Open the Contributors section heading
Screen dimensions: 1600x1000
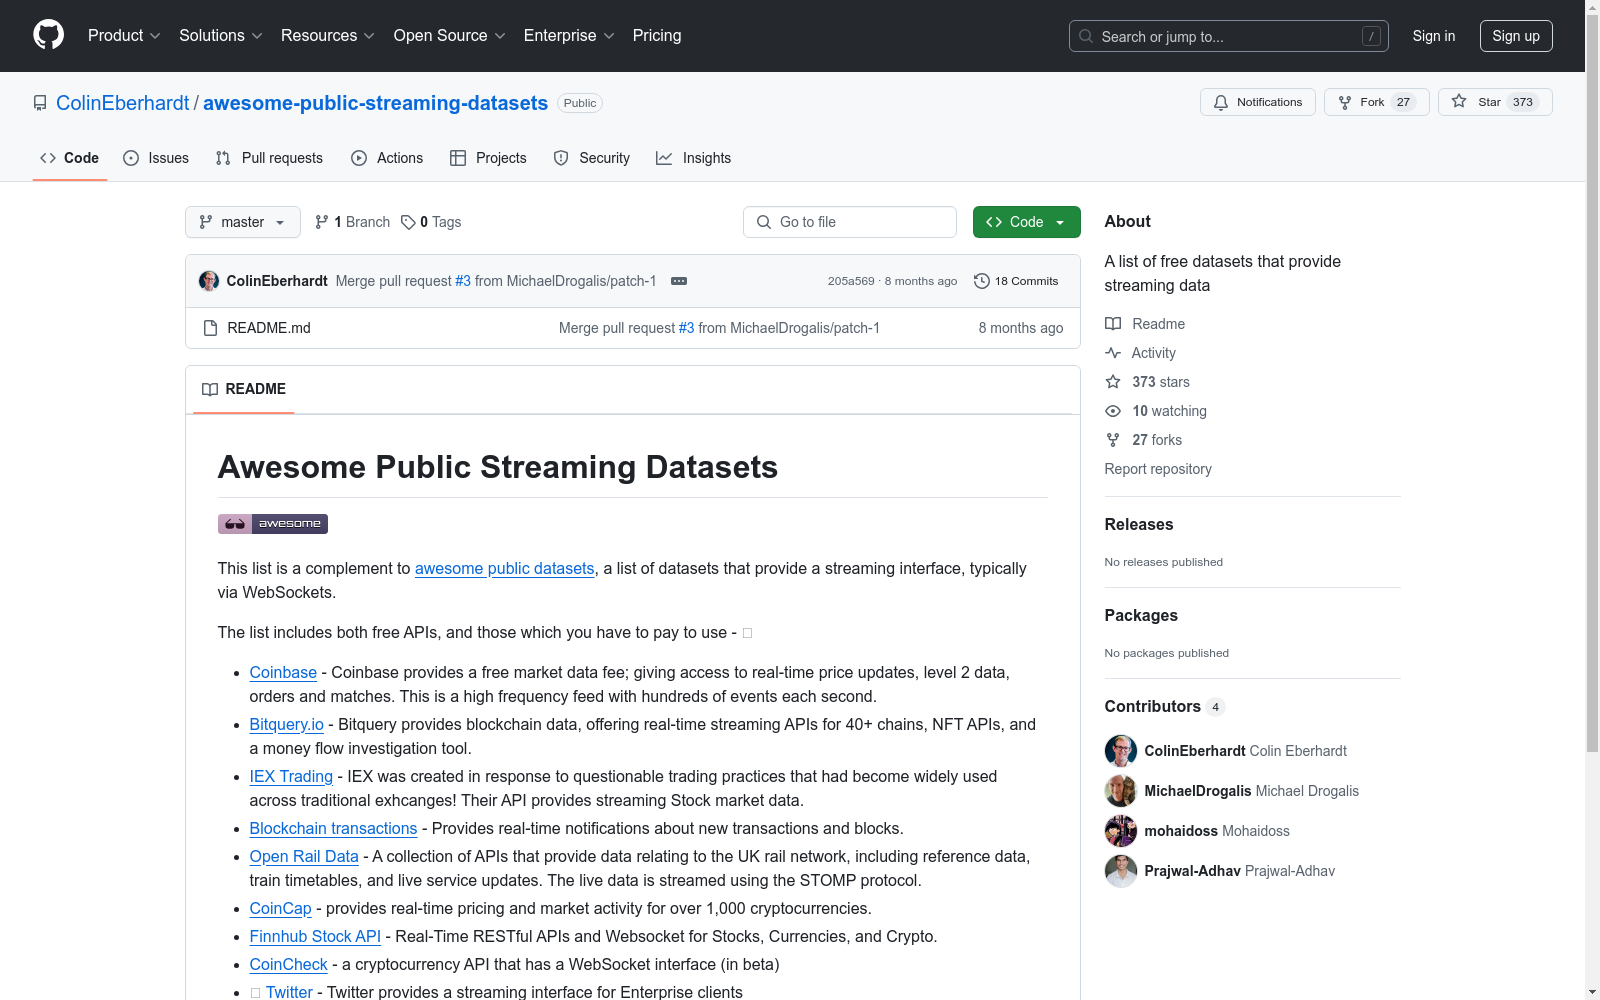1152,706
